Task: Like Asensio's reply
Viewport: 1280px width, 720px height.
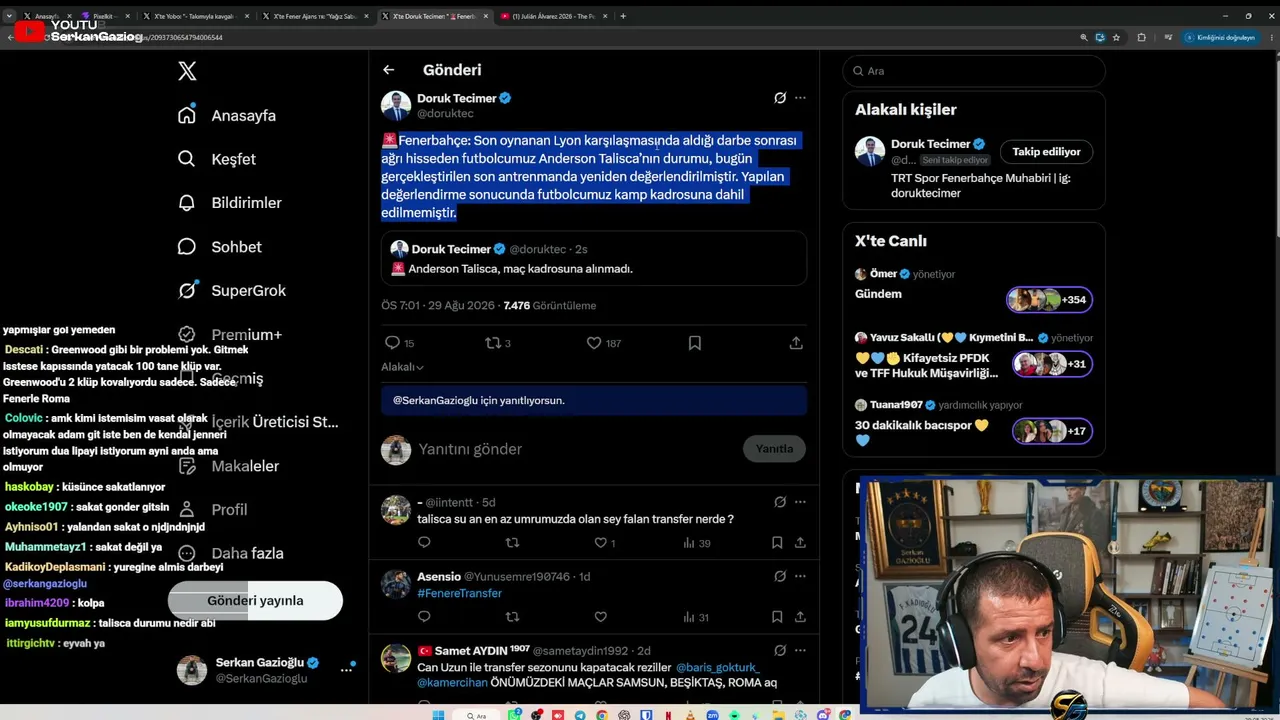Action: click(601, 617)
